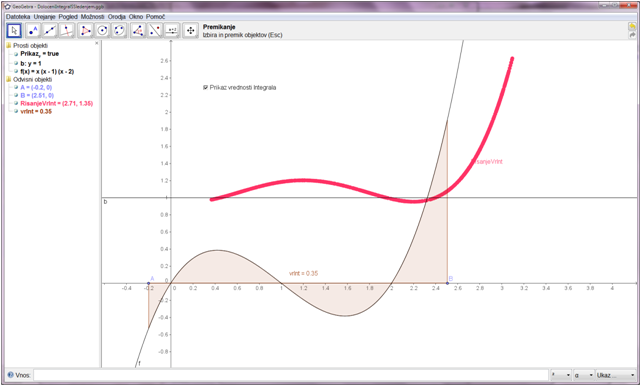641x386 pixels.
Task: Open the Urejanje menu
Action: coord(44,17)
